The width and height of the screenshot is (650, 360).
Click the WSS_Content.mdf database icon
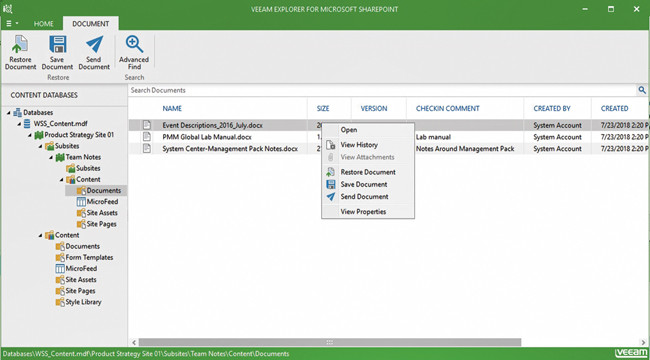pyautogui.click(x=27, y=124)
